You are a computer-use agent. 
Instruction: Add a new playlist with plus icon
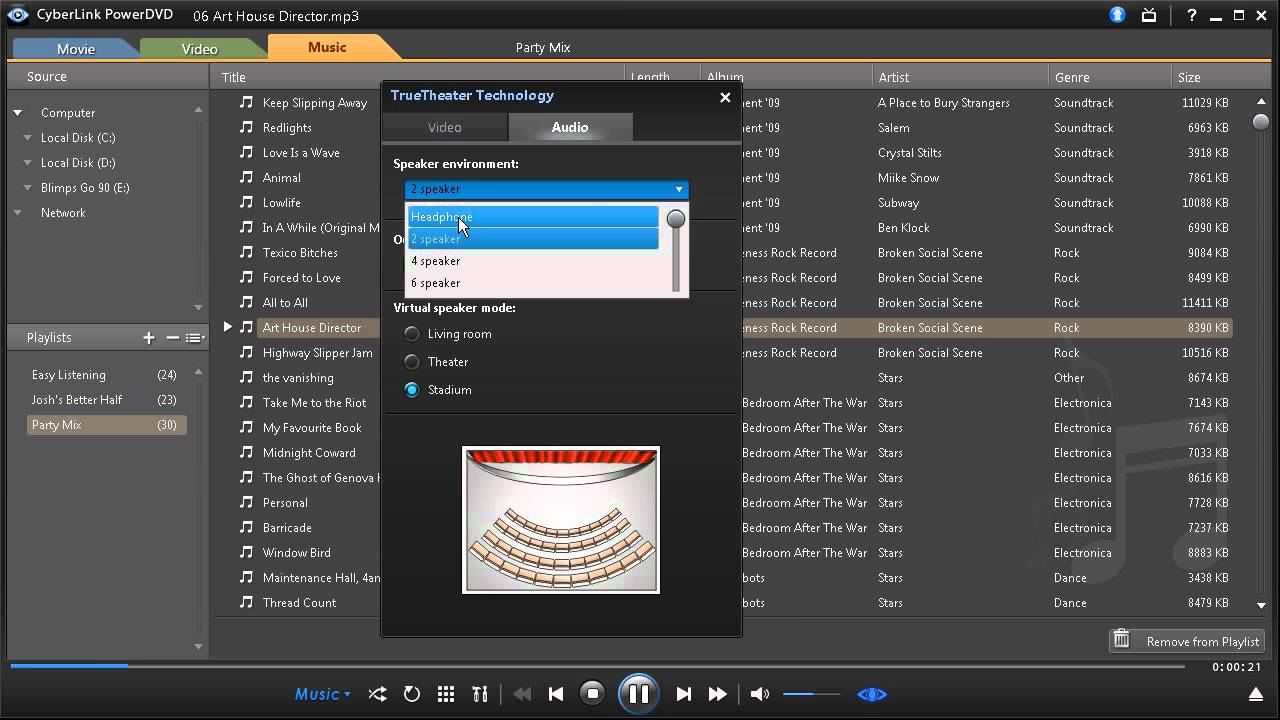pyautogui.click(x=149, y=338)
